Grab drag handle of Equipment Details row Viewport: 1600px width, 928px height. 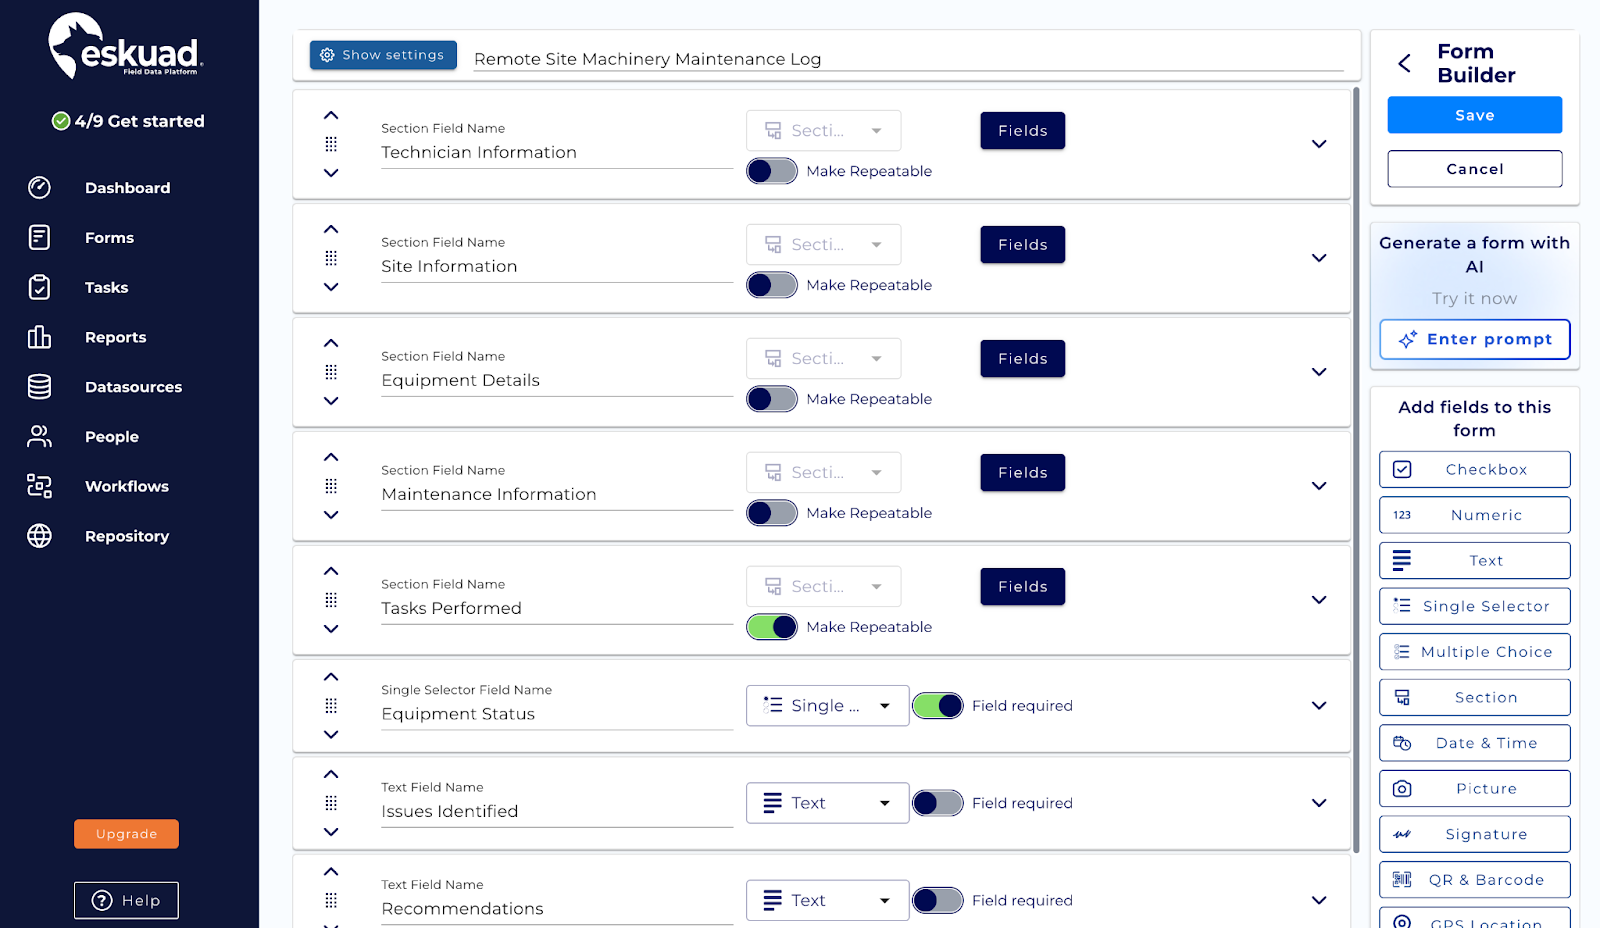(x=331, y=372)
